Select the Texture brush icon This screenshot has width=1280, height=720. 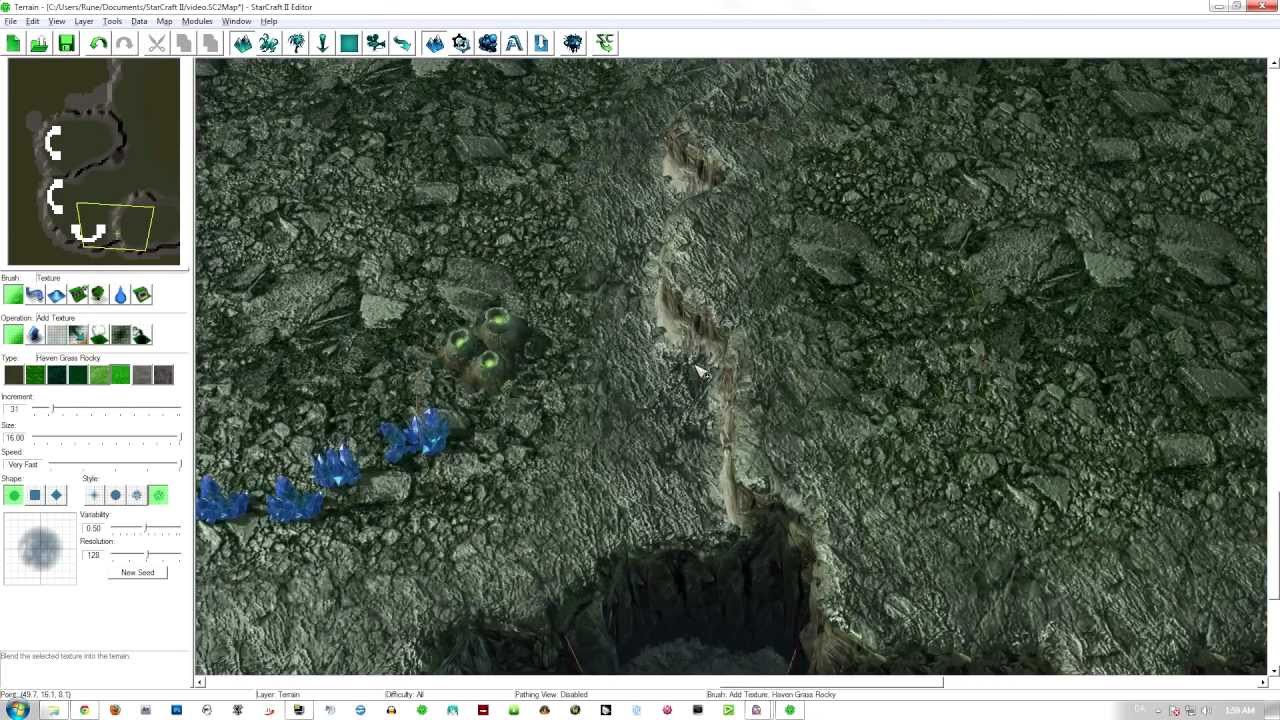coord(13,294)
